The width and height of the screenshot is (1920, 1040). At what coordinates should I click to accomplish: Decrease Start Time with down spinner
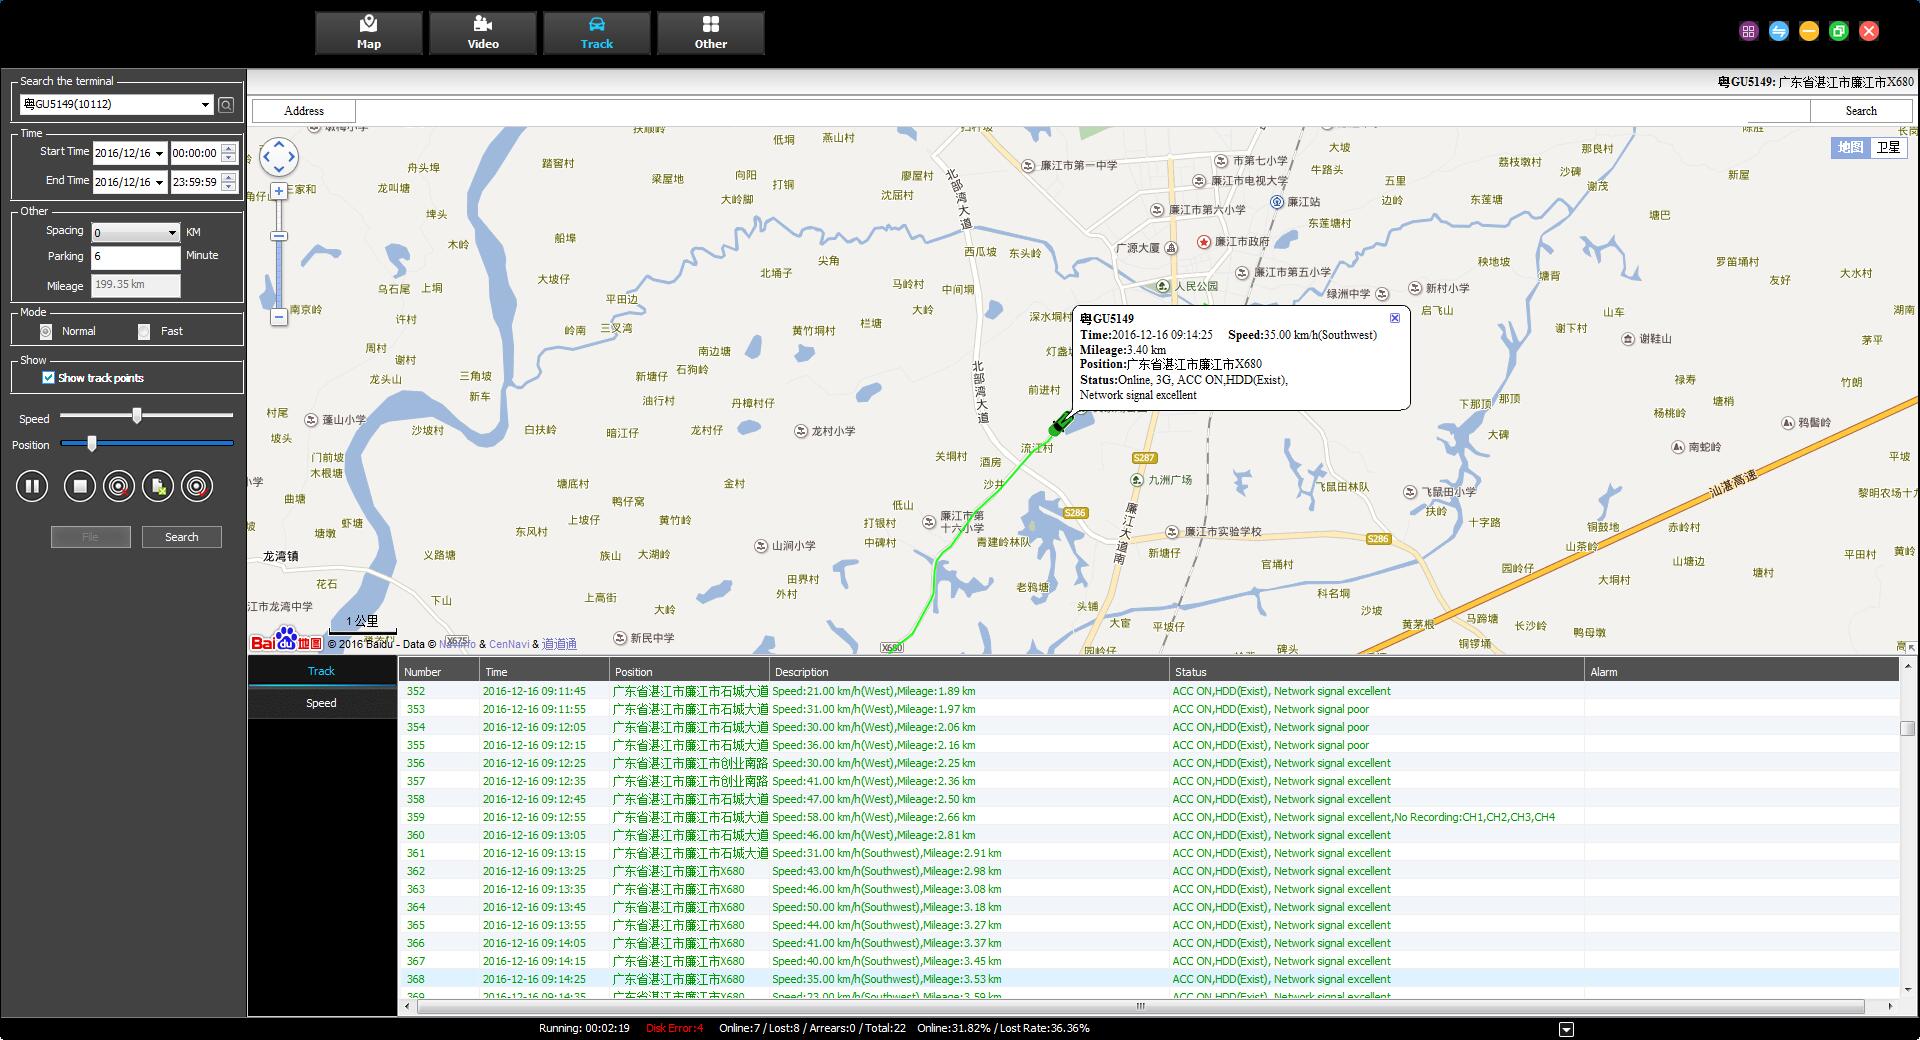pyautogui.click(x=229, y=158)
